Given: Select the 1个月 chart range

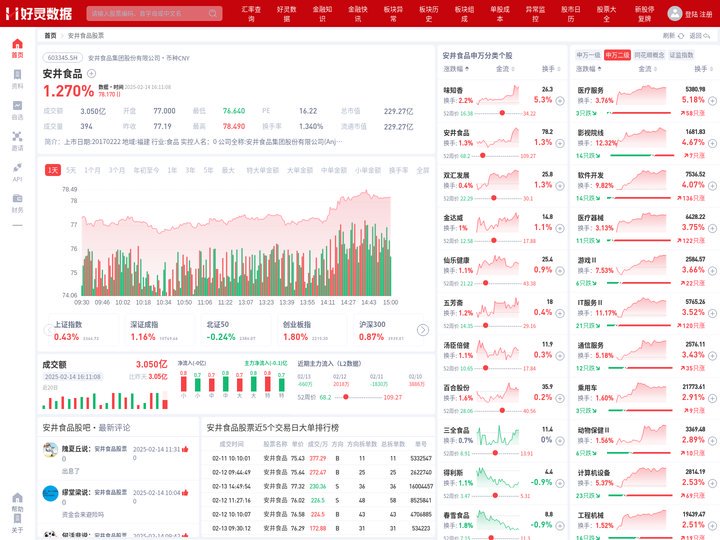Looking at the screenshot, I should [x=92, y=170].
